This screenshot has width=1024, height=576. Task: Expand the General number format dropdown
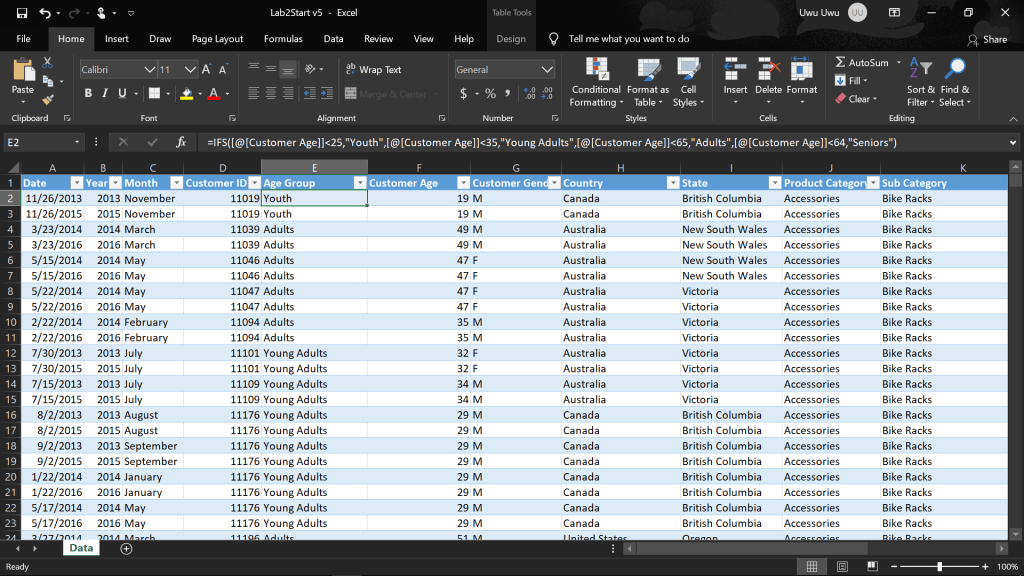coord(547,70)
